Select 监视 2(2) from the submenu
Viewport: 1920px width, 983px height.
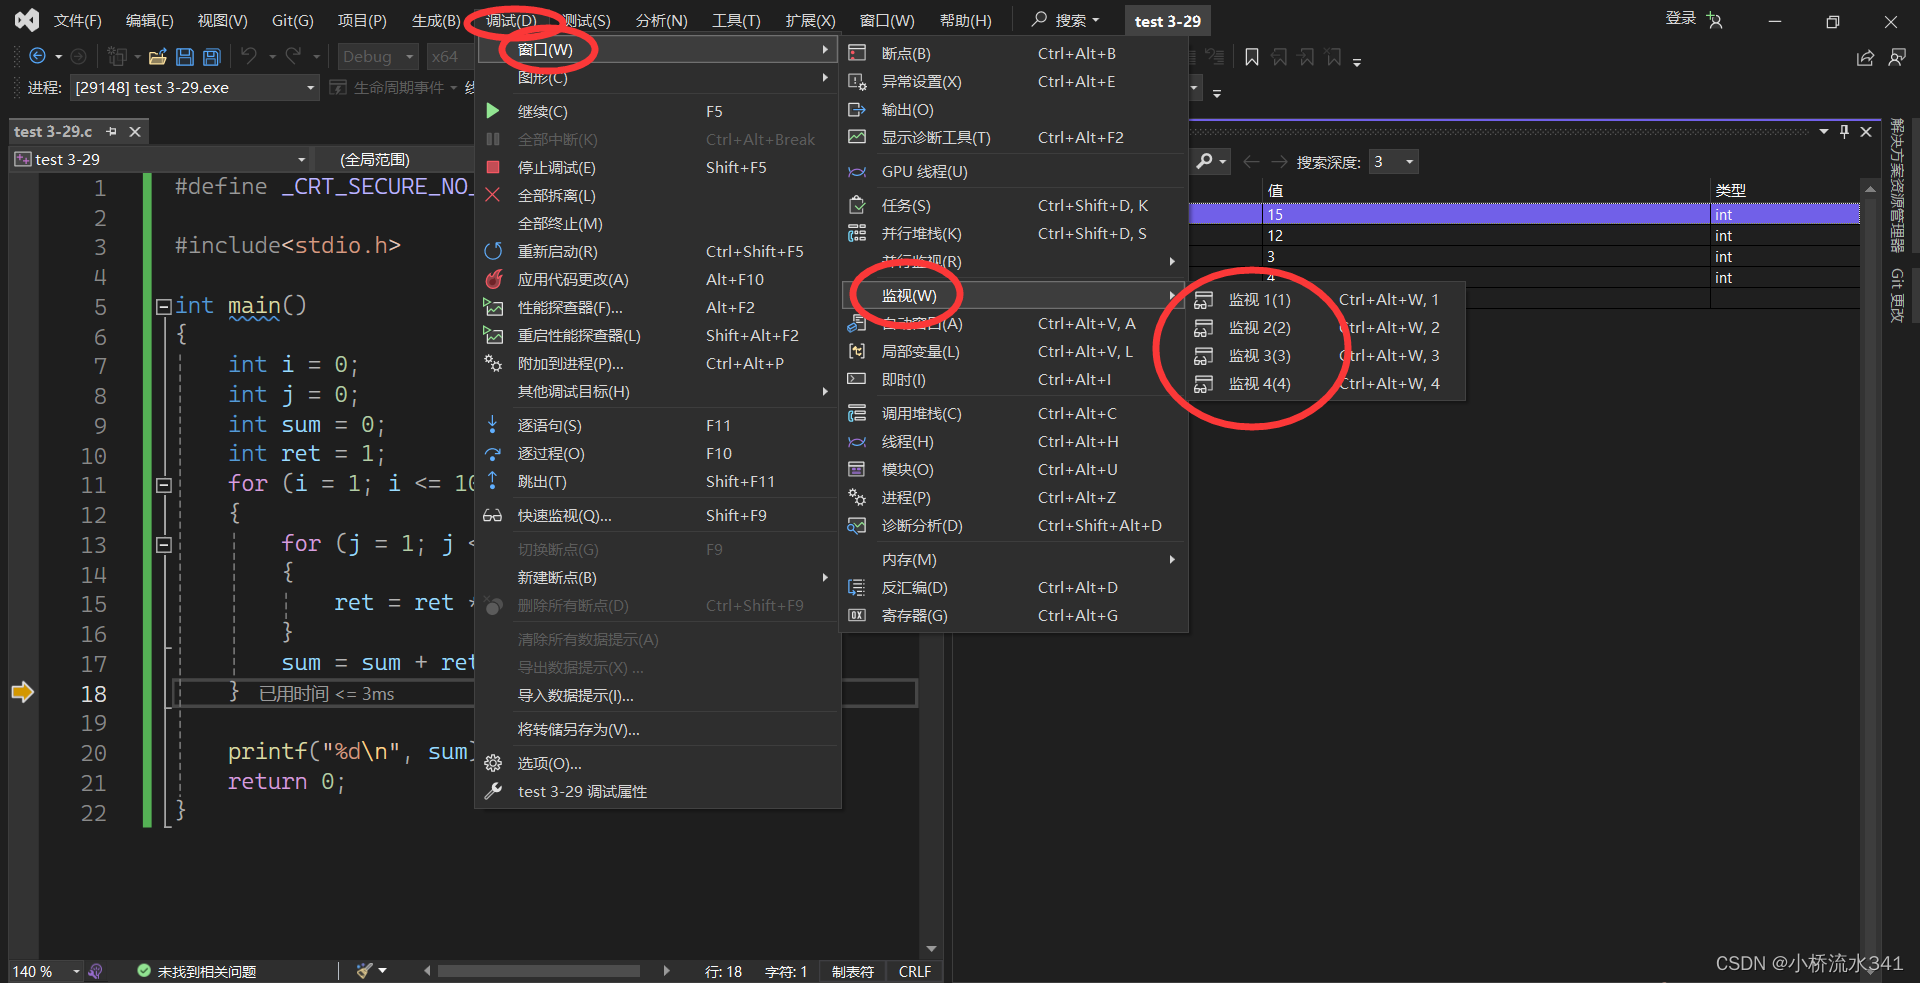pyautogui.click(x=1326, y=327)
